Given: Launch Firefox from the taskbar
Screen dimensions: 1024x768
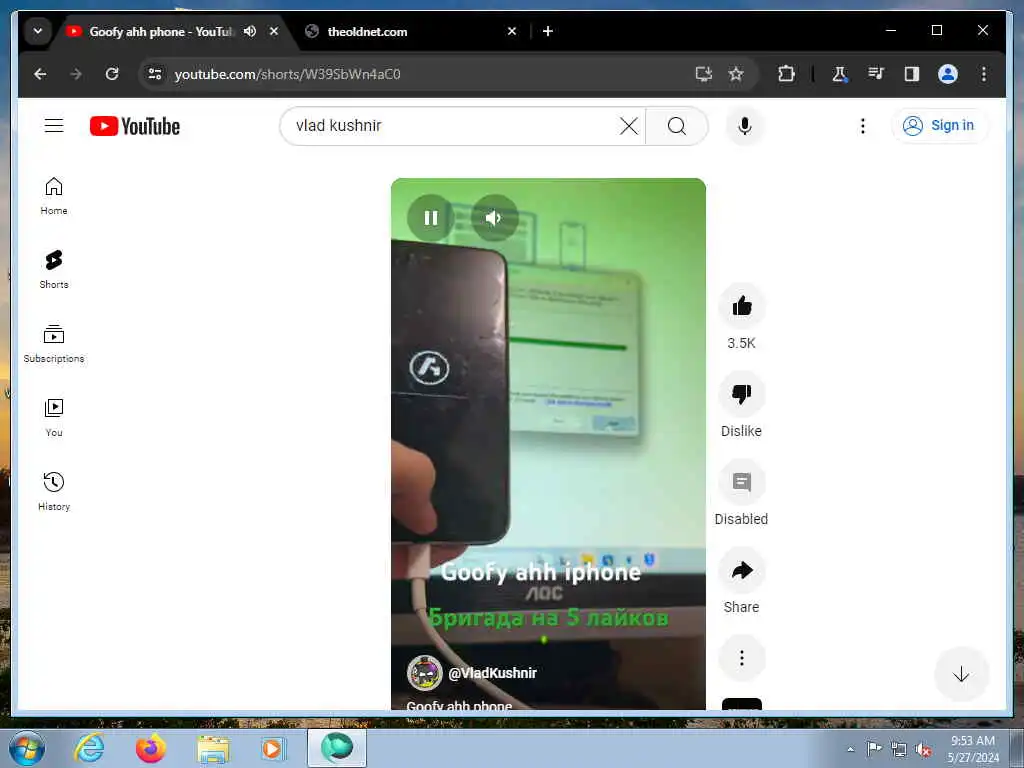Looking at the screenshot, I should pos(150,748).
